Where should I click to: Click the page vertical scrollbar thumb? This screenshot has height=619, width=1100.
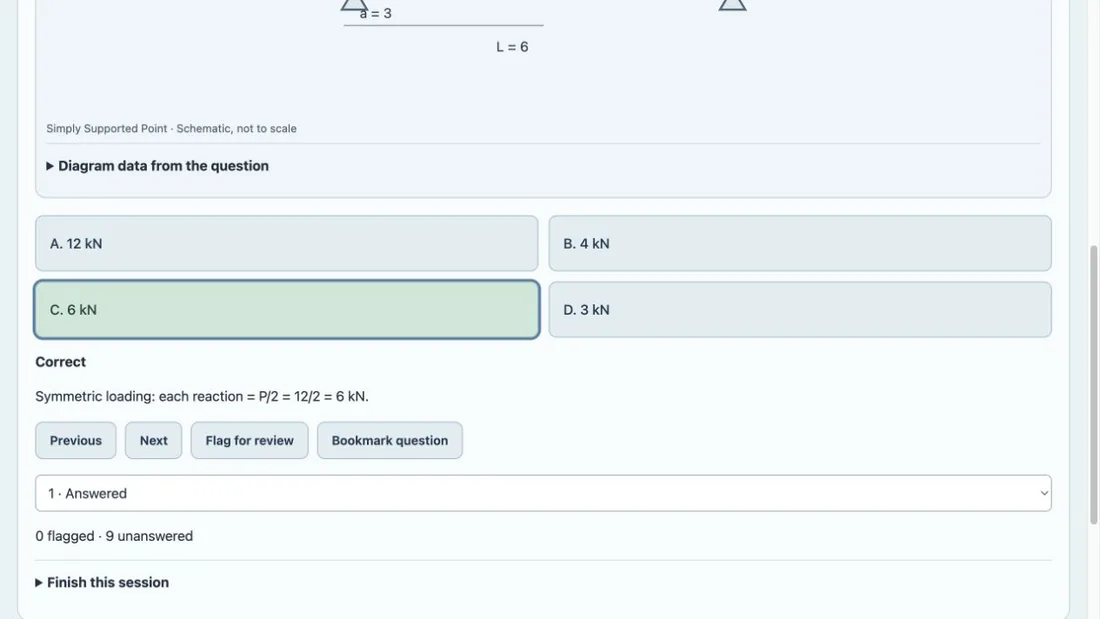point(1093,385)
